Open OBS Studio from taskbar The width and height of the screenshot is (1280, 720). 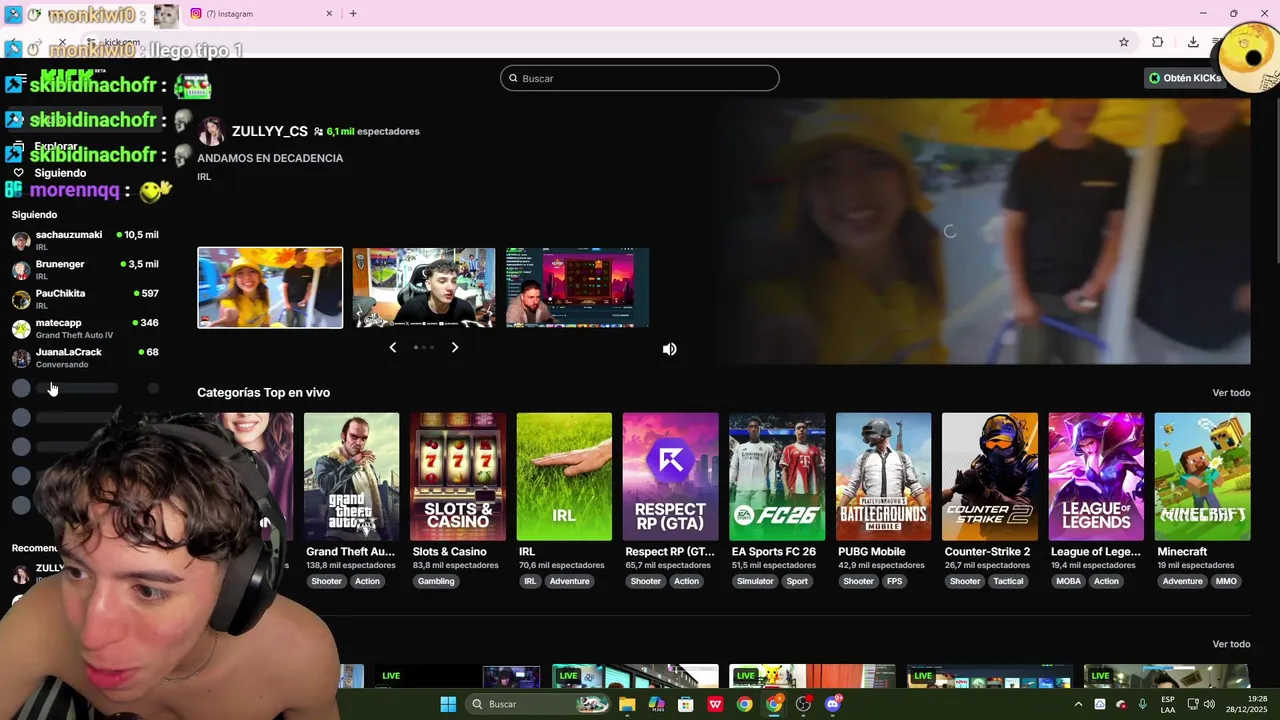tap(803, 704)
